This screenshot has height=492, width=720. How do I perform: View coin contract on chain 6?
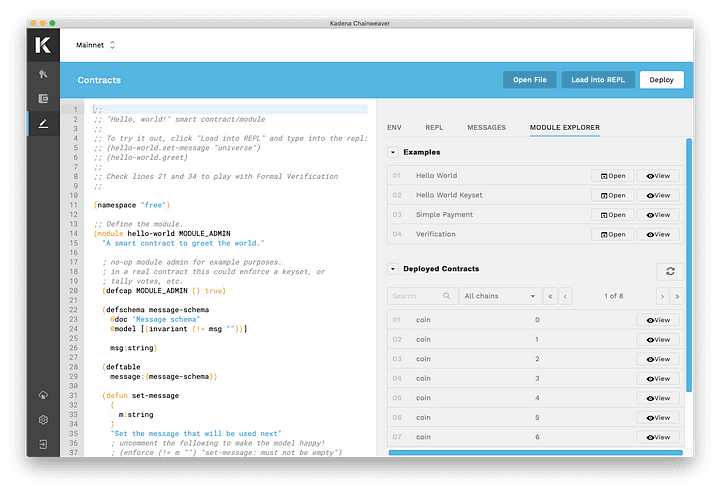click(658, 437)
